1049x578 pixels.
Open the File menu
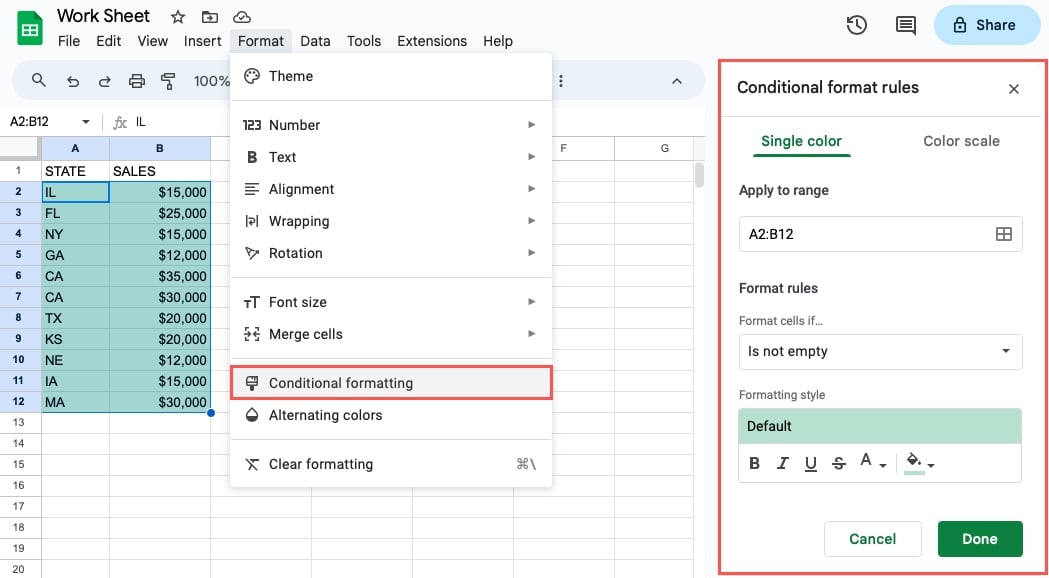pos(69,41)
